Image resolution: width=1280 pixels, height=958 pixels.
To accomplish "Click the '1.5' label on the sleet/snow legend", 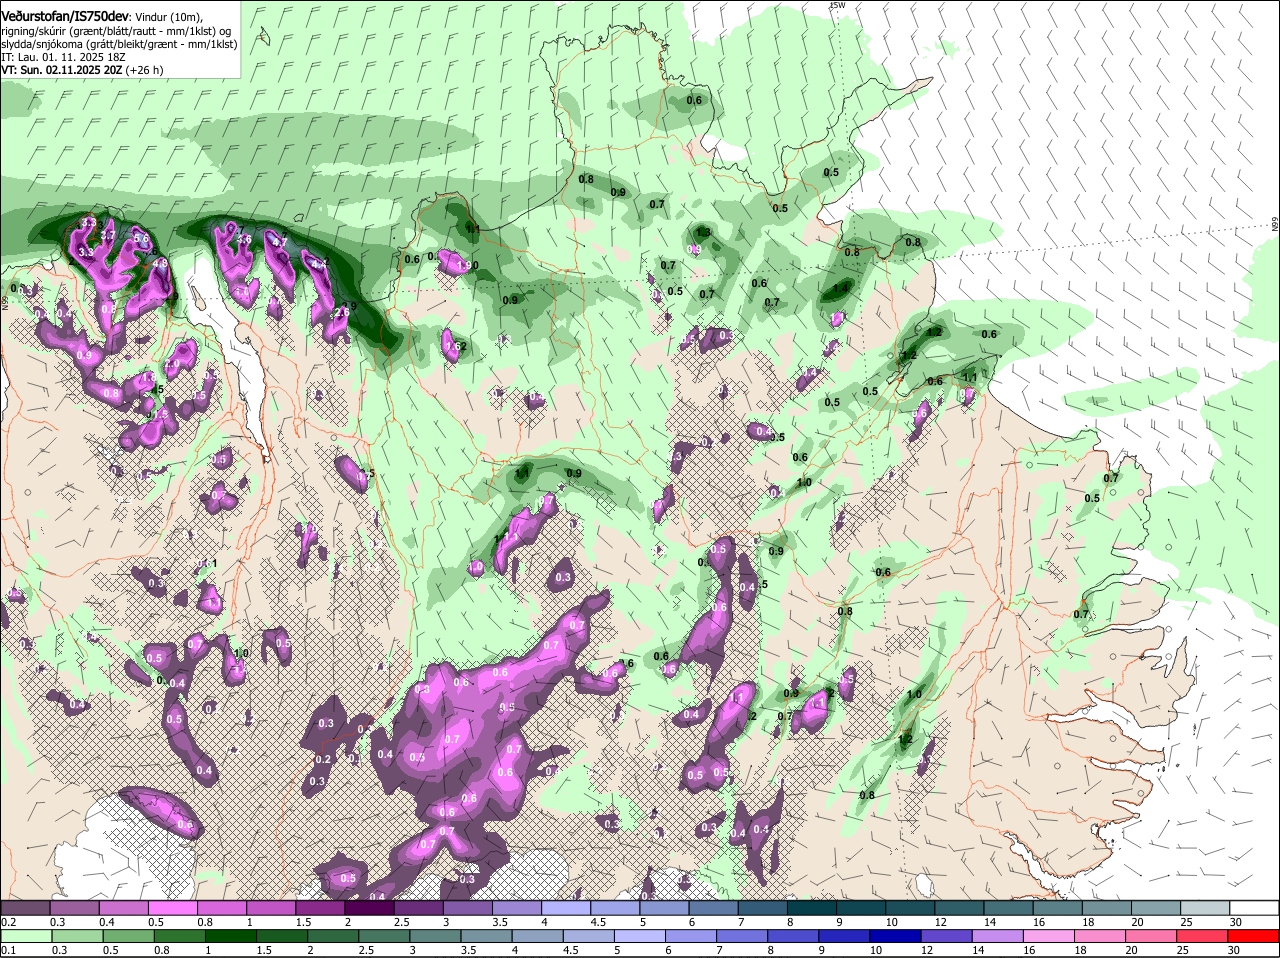I will (x=303, y=922).
